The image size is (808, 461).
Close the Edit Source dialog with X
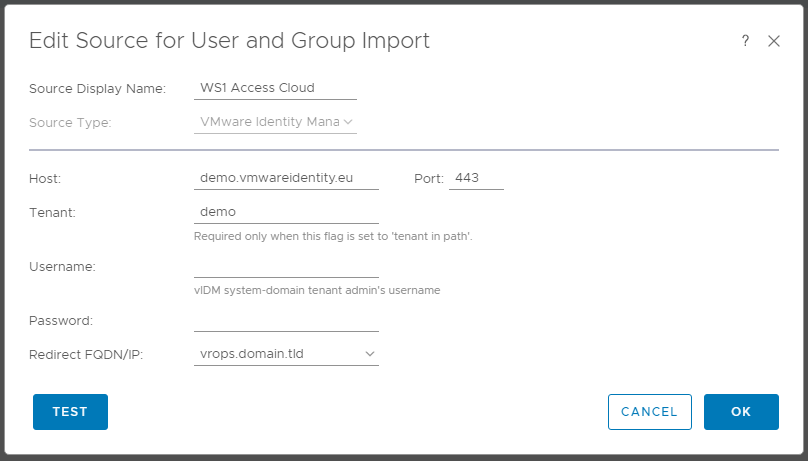click(773, 41)
